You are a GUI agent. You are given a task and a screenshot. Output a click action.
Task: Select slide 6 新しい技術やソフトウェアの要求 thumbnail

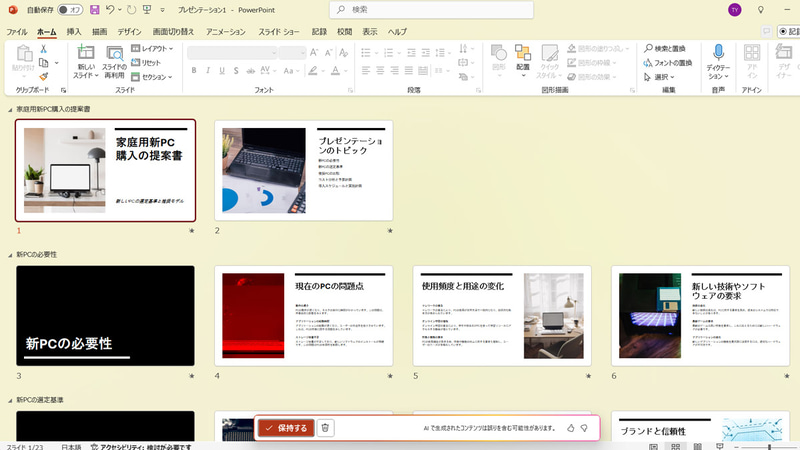[701, 316]
